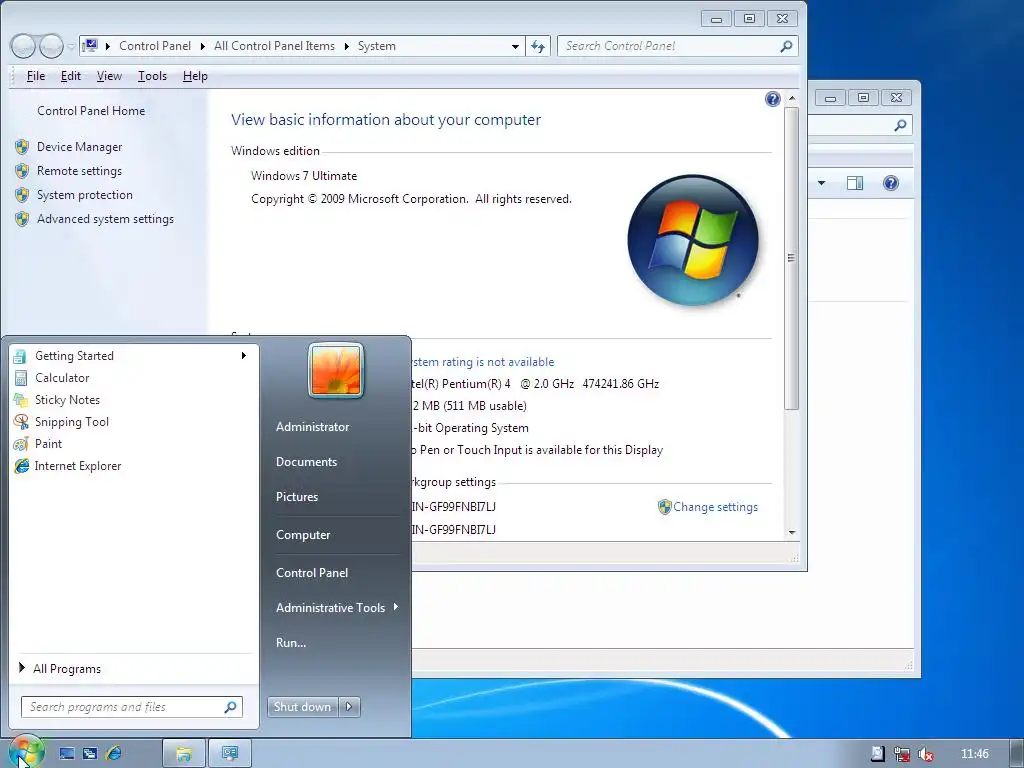Click the address bar refresh button

(x=537, y=46)
